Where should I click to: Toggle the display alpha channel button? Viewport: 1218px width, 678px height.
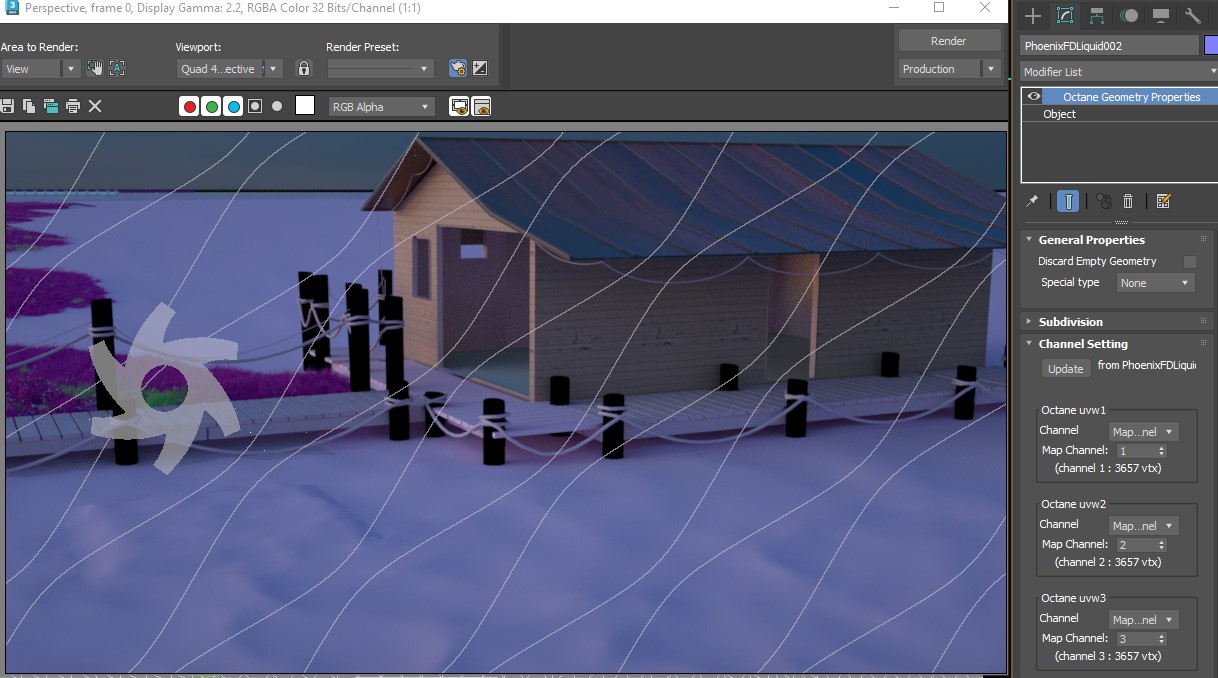[x=255, y=106]
